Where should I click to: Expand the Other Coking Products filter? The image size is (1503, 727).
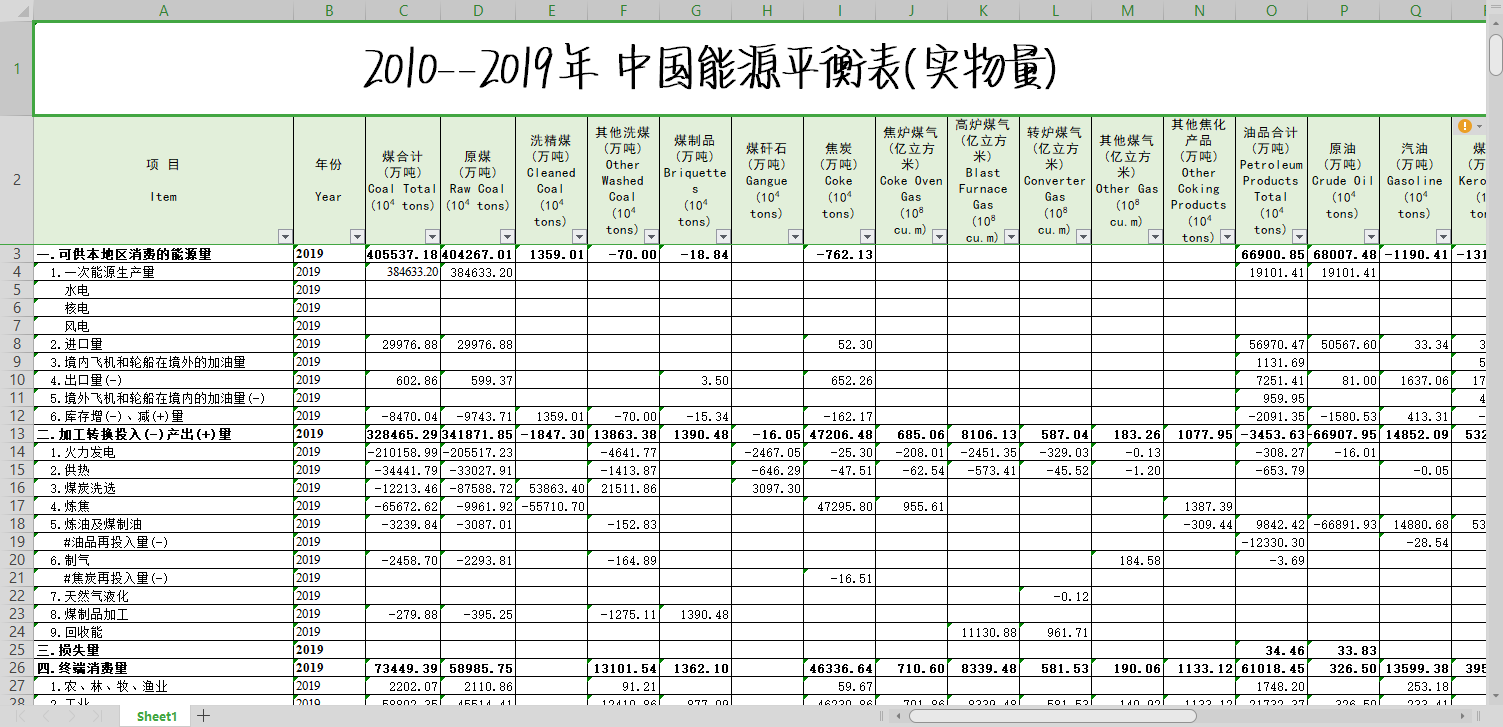[1227, 237]
